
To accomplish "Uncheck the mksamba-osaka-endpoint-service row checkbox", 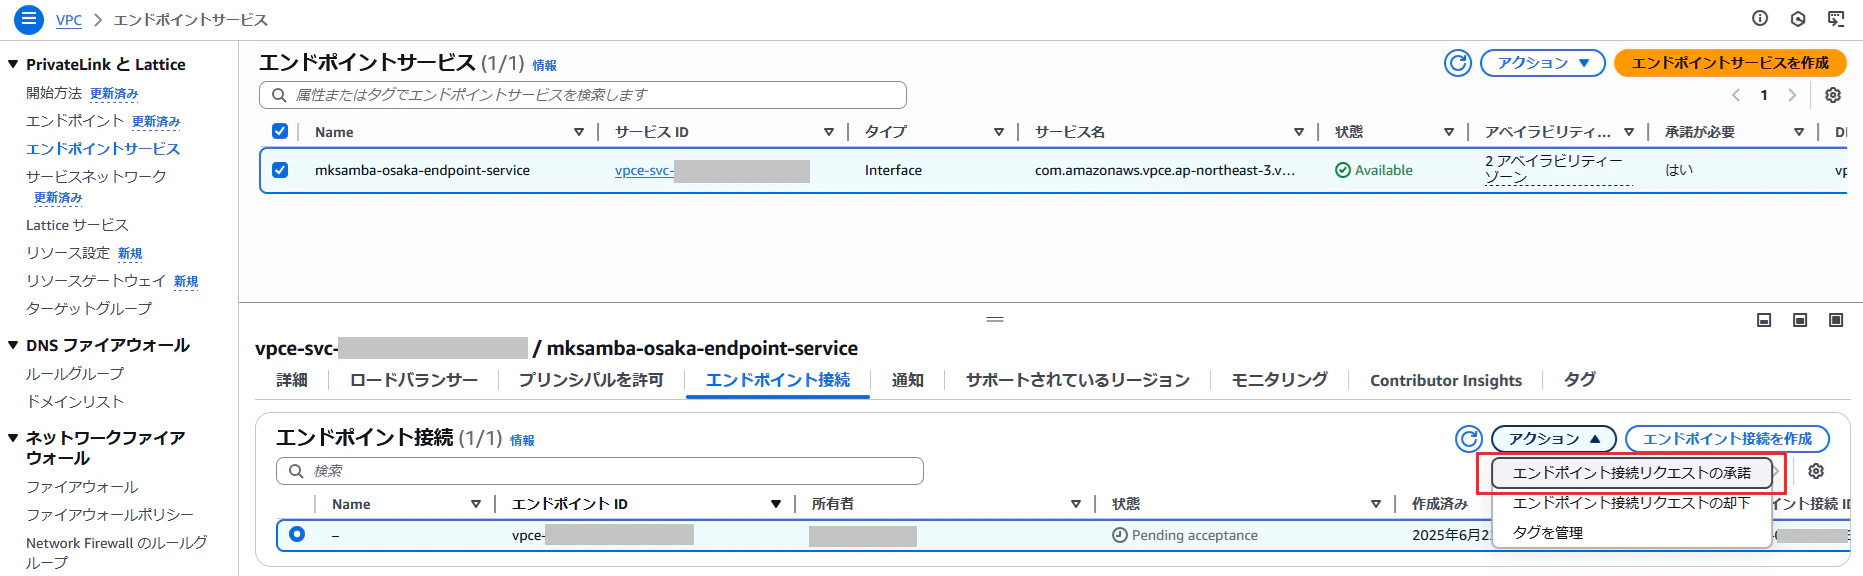I will click(280, 170).
